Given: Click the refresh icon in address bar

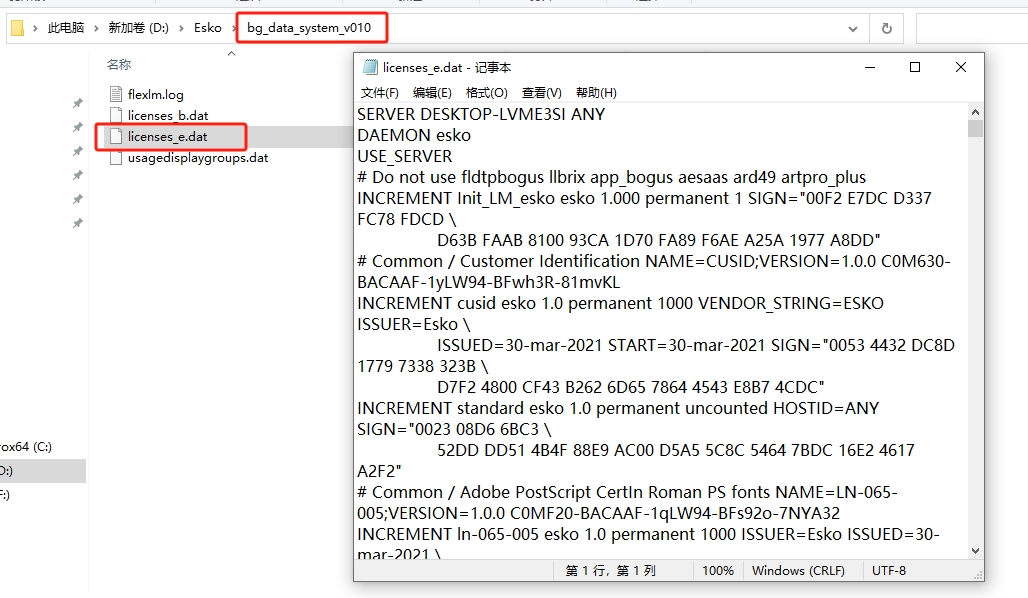Looking at the screenshot, I should point(885,29).
